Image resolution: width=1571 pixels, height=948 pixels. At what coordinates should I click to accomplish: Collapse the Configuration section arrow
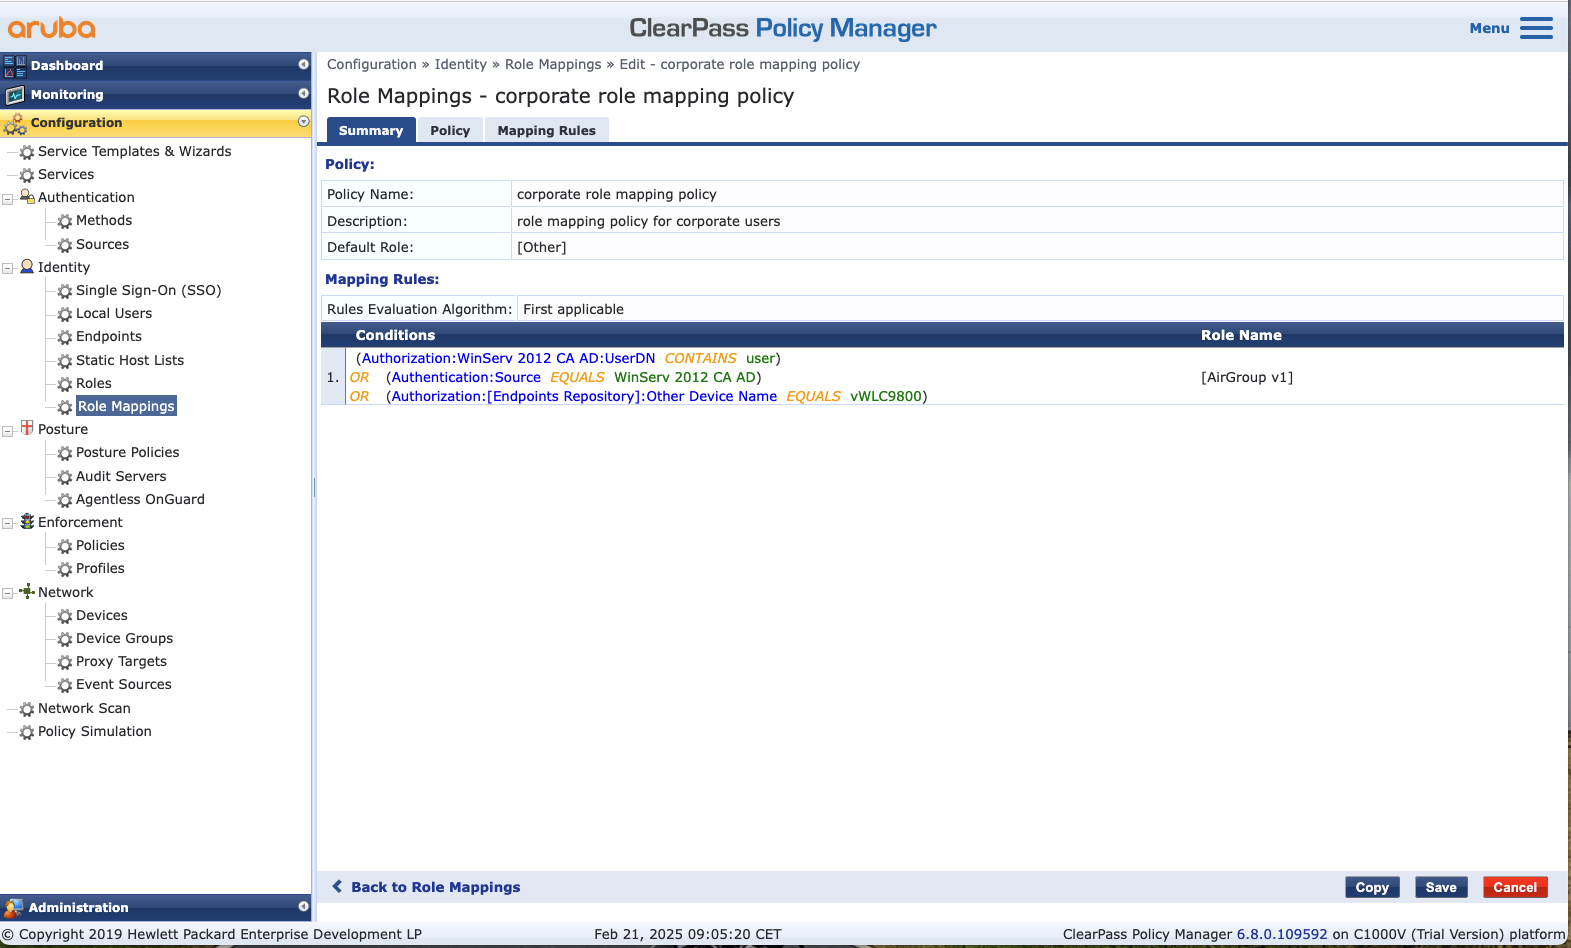coord(303,121)
